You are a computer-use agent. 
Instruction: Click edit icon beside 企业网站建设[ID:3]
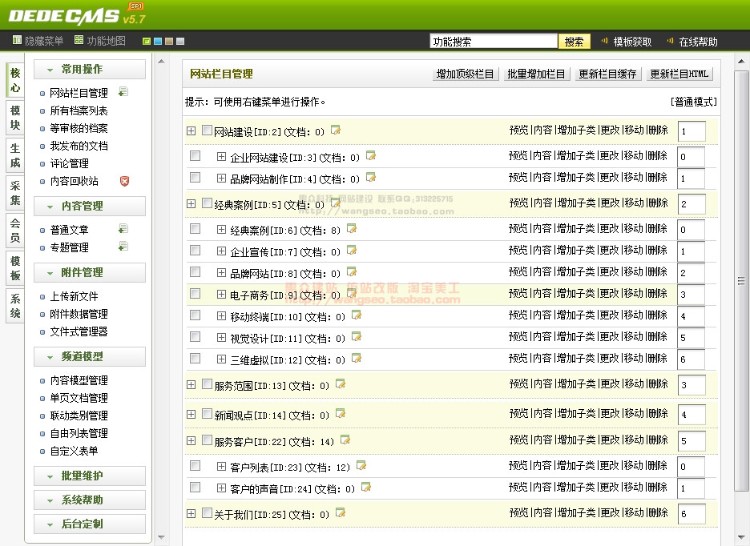coord(371,155)
